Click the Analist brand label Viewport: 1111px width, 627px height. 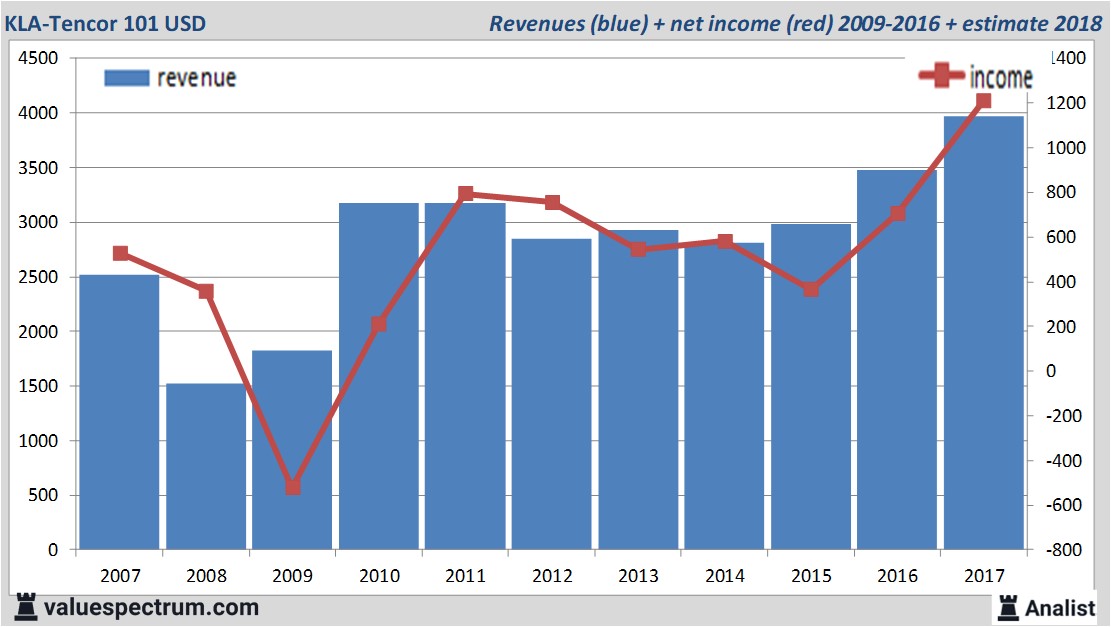tap(1060, 607)
